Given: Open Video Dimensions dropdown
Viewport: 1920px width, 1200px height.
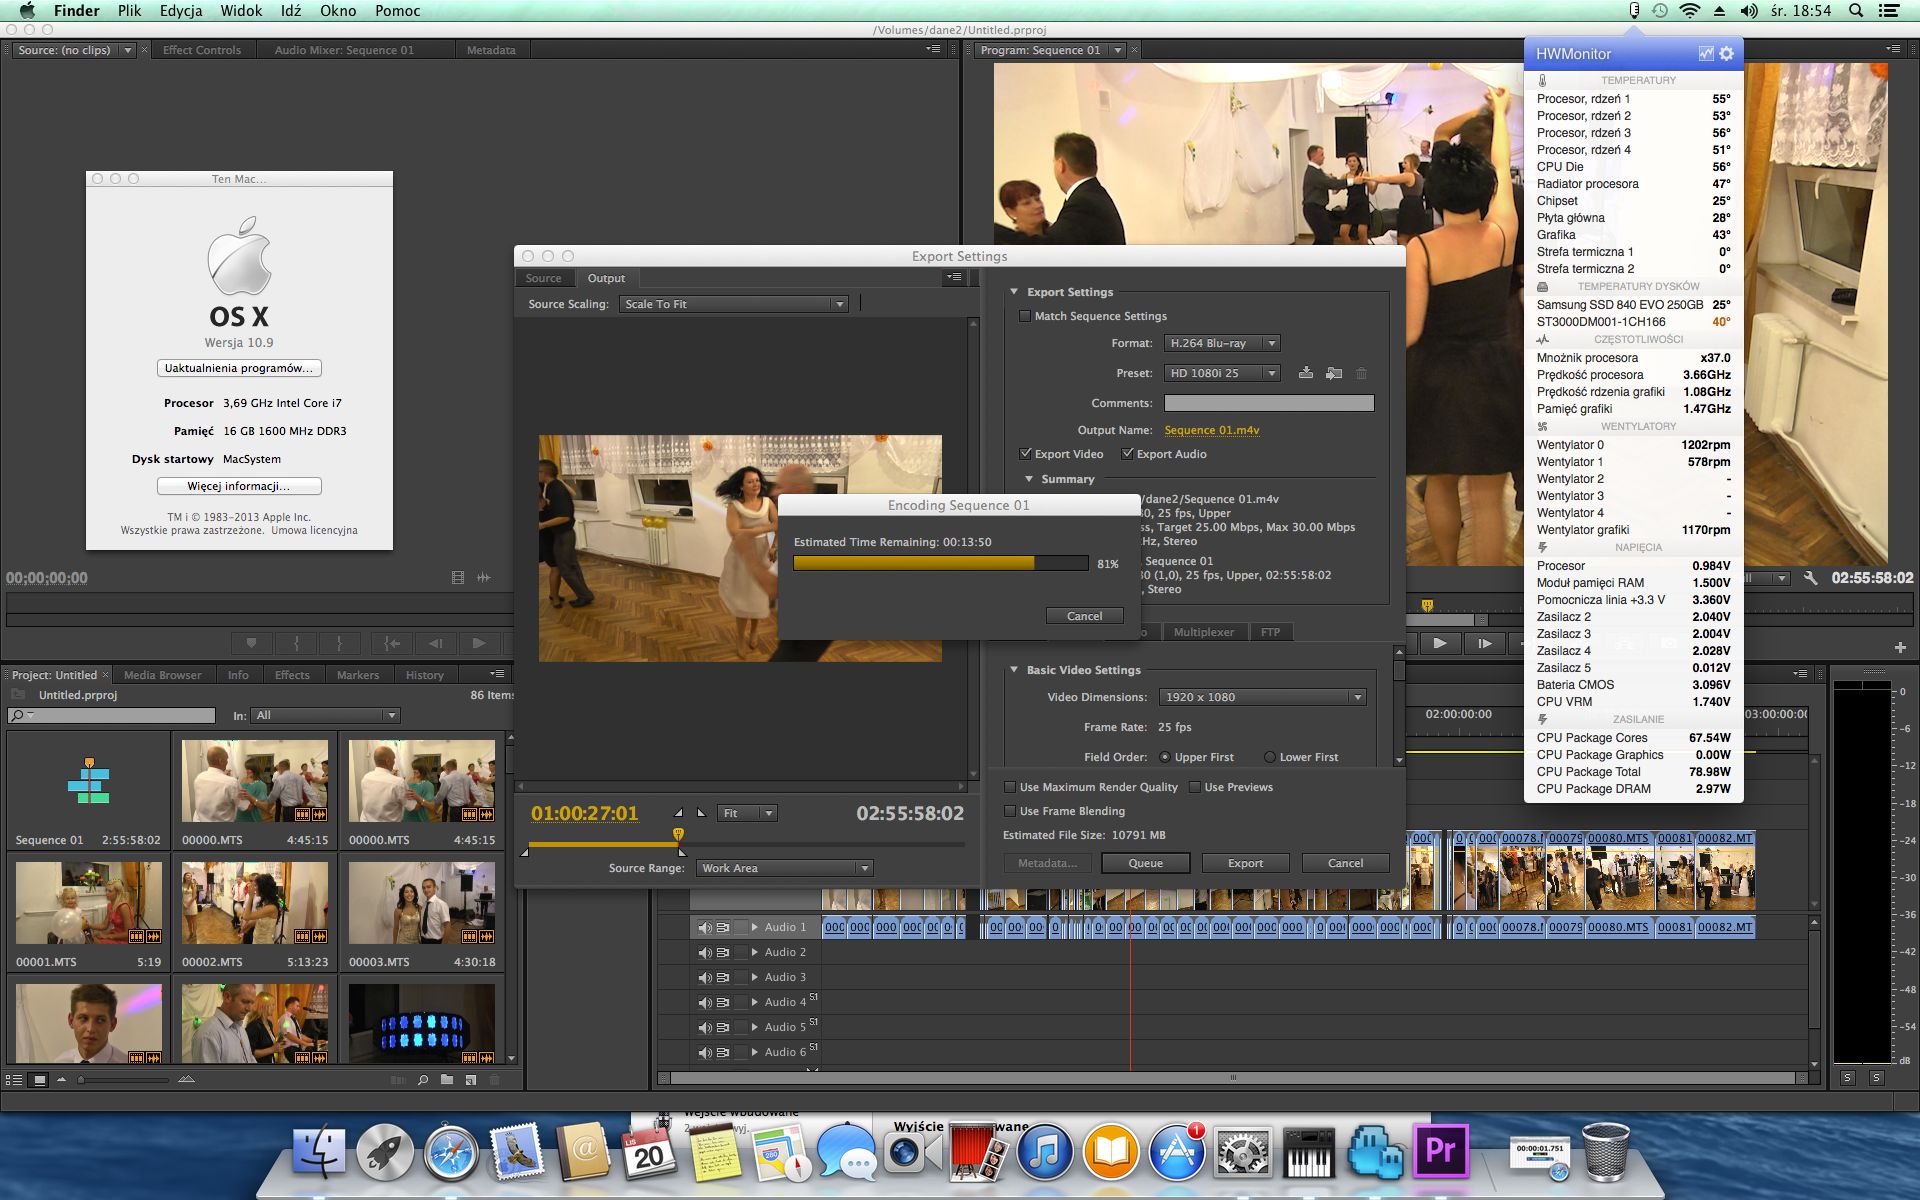Looking at the screenshot, I should (1263, 697).
